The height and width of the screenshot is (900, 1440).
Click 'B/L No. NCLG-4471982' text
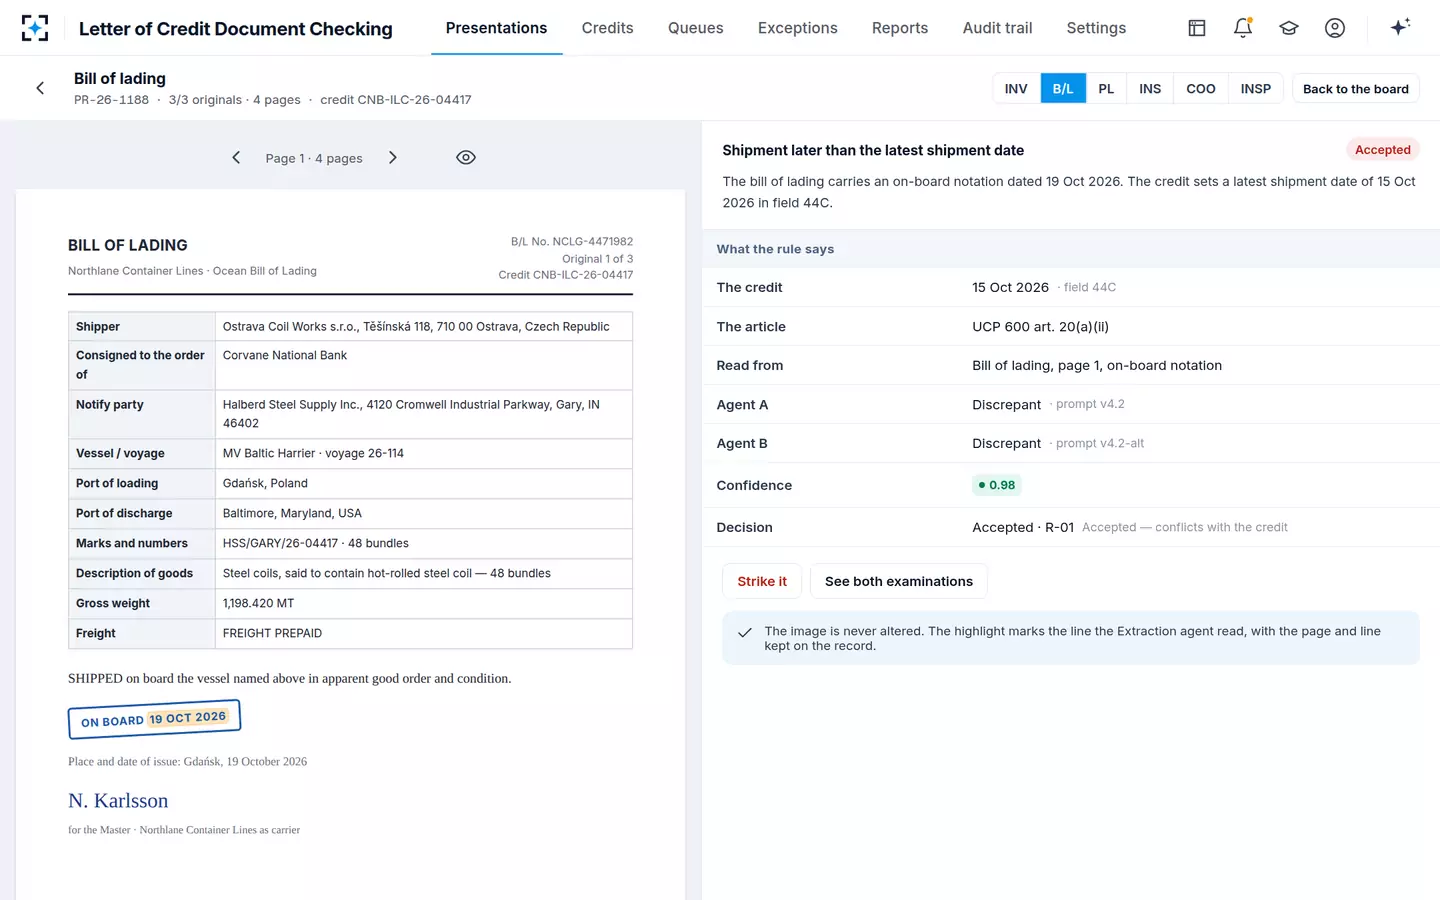tap(572, 241)
